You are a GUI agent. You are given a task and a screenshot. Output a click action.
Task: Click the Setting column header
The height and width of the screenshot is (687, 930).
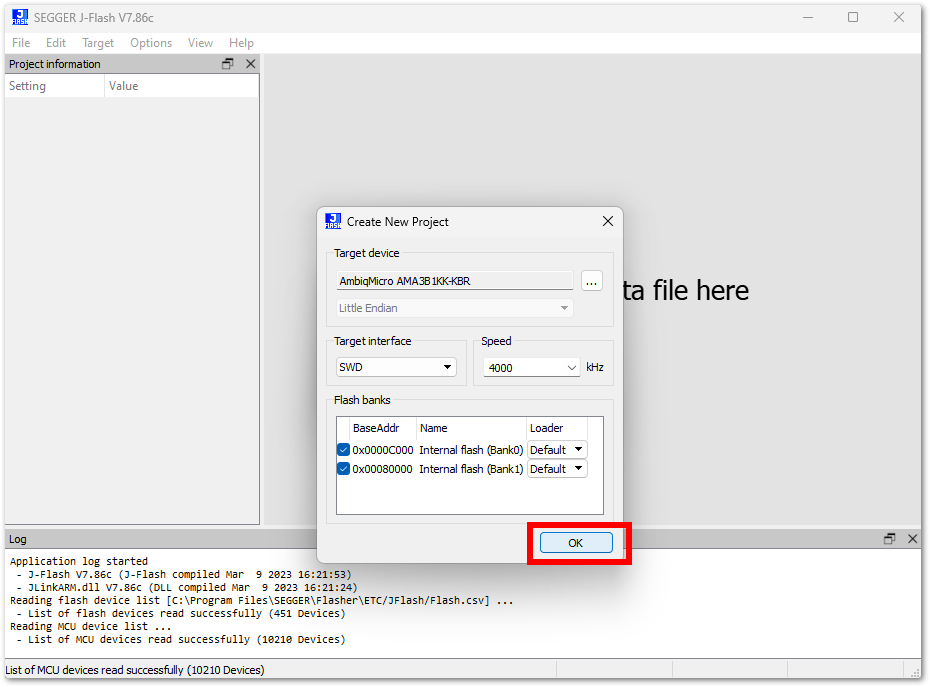55,86
